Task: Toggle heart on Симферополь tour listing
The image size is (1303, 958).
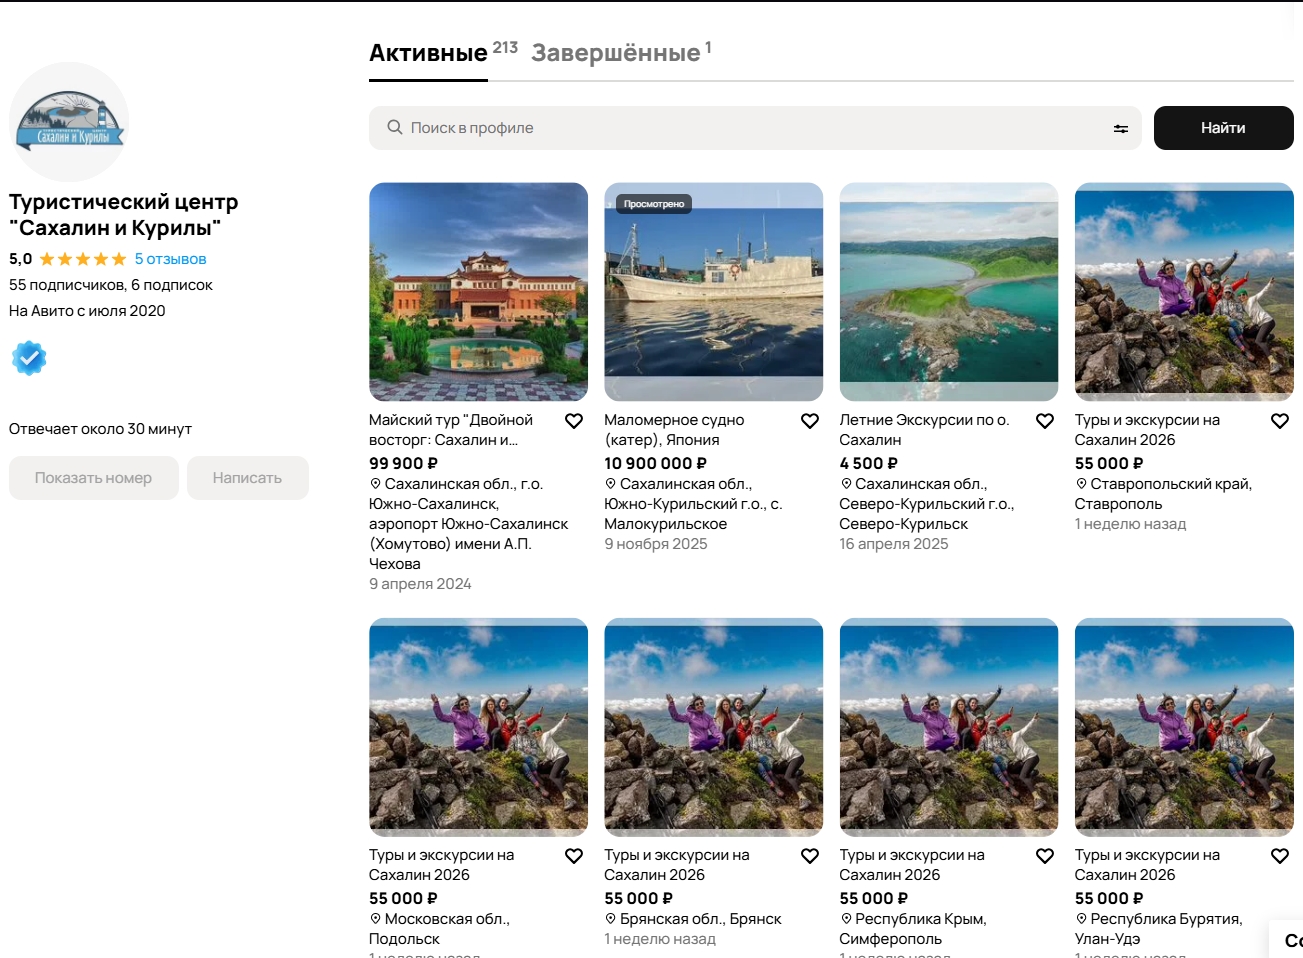Action: [x=1045, y=856]
